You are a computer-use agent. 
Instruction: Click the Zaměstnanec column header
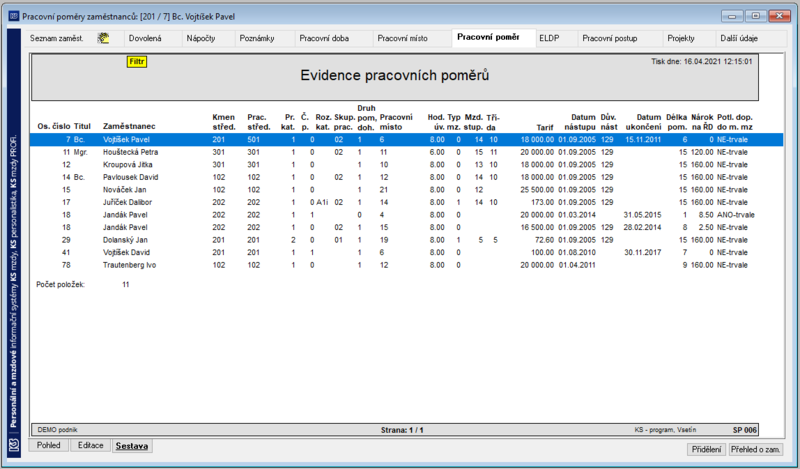pyautogui.click(x=129, y=127)
